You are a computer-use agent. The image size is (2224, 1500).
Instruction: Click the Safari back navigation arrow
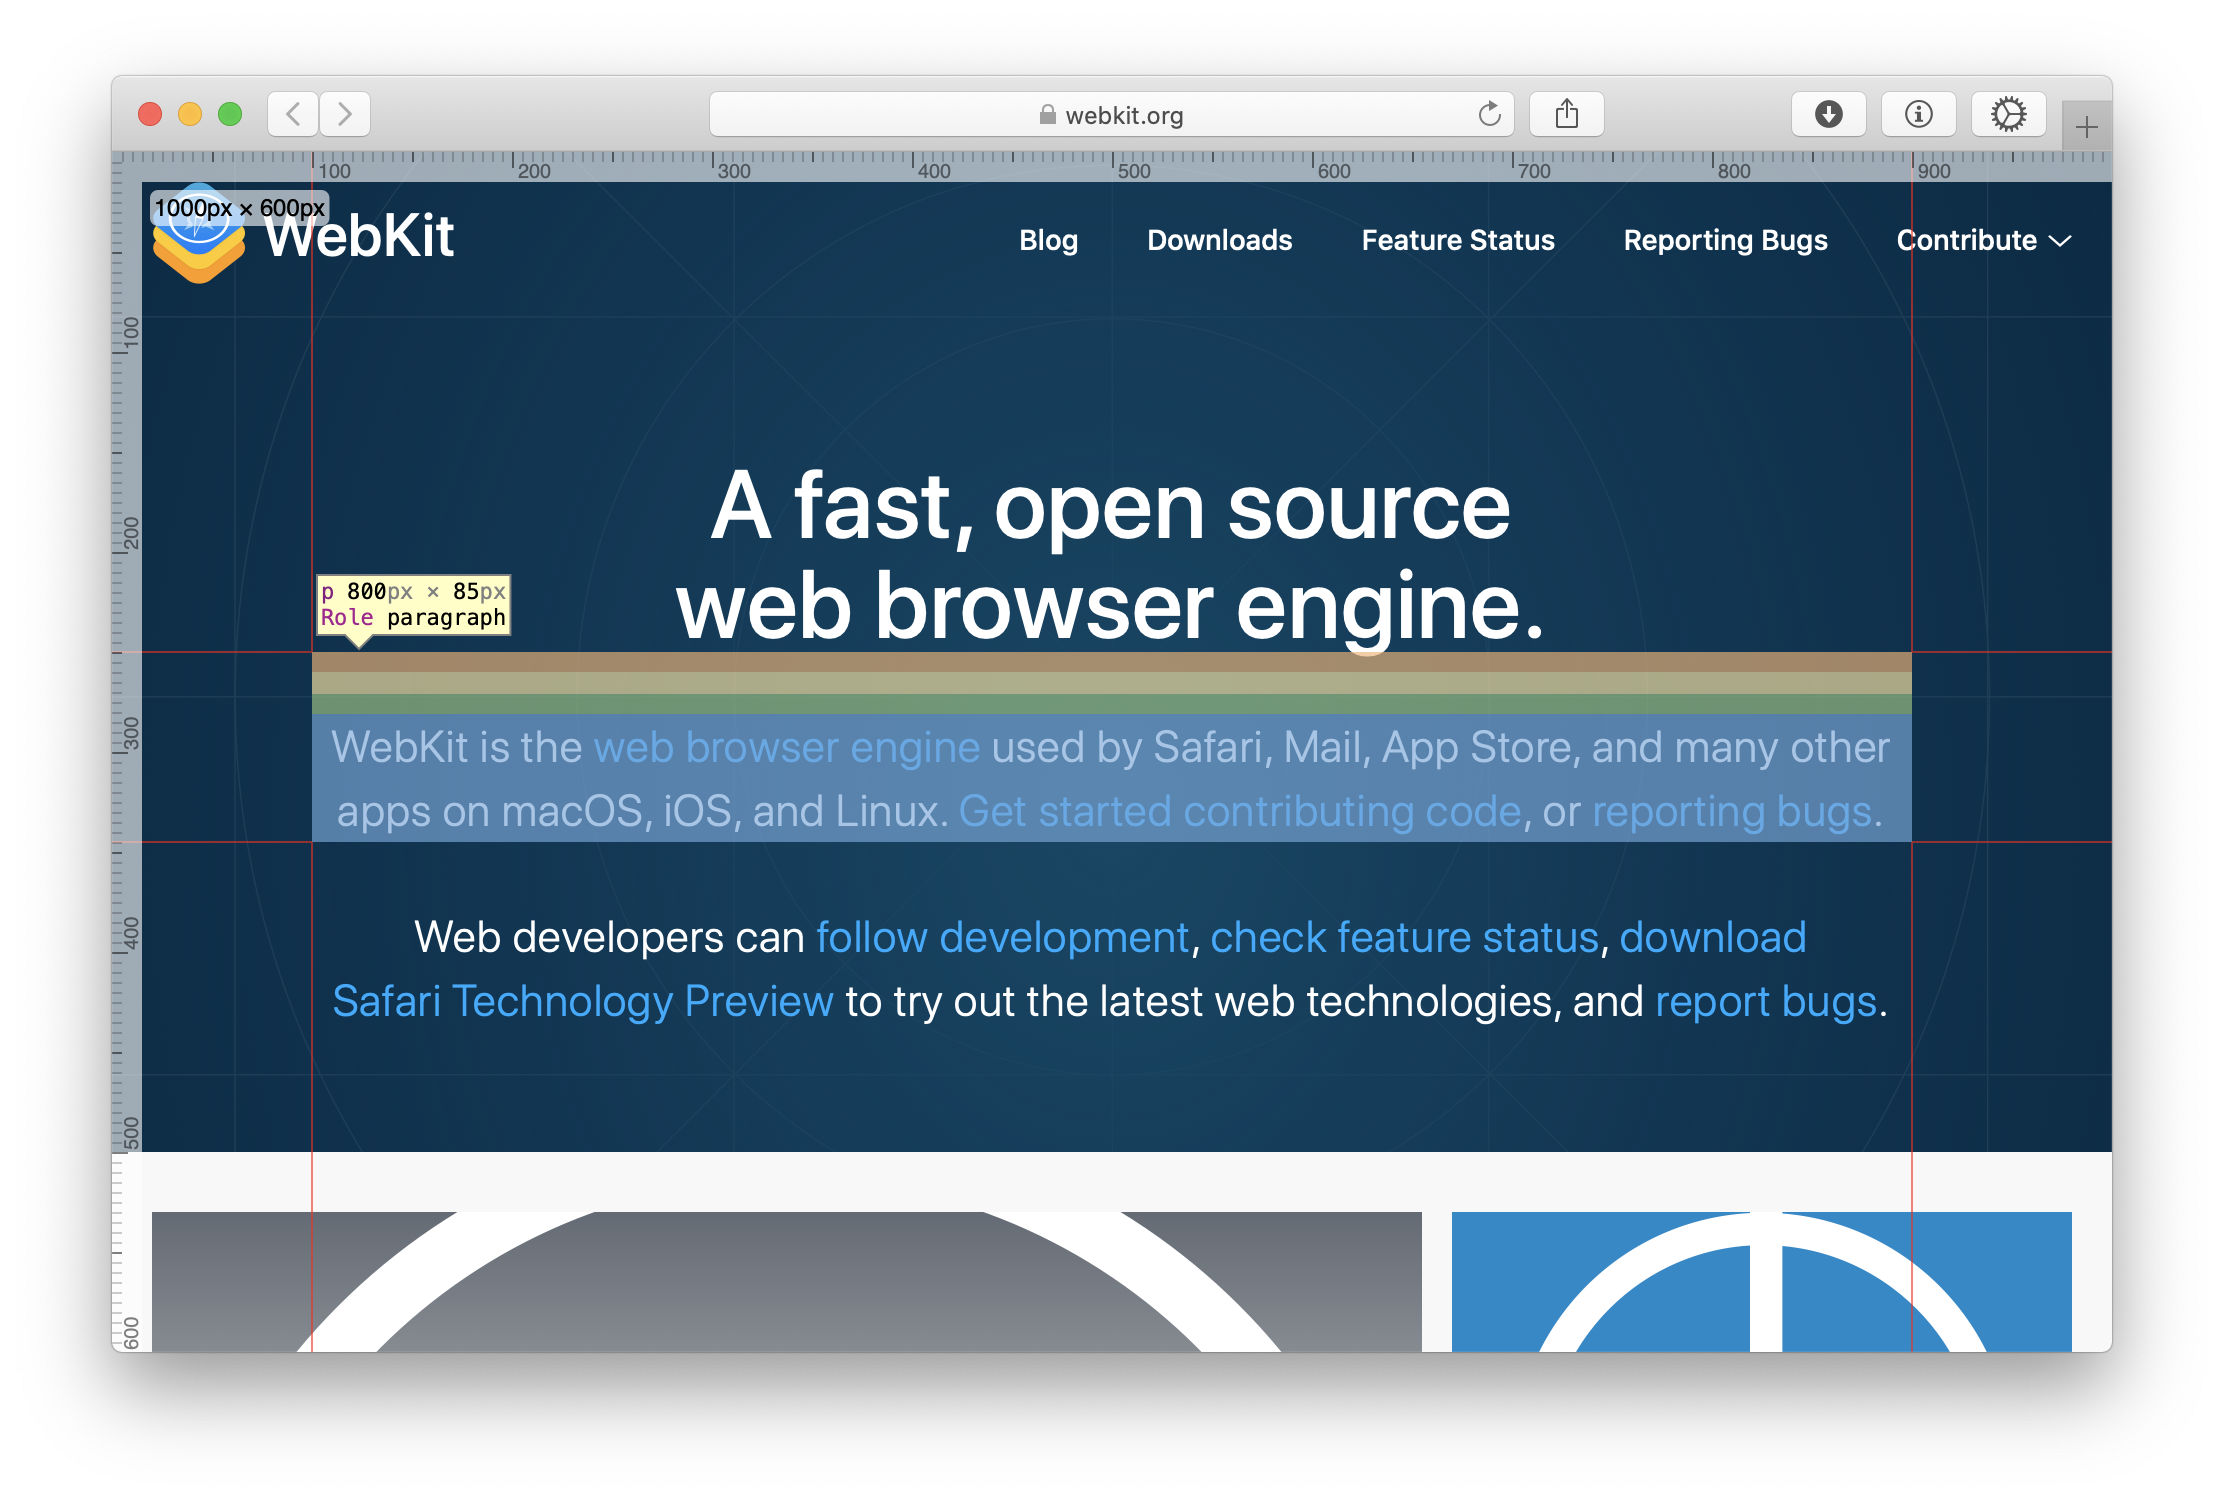(x=293, y=114)
